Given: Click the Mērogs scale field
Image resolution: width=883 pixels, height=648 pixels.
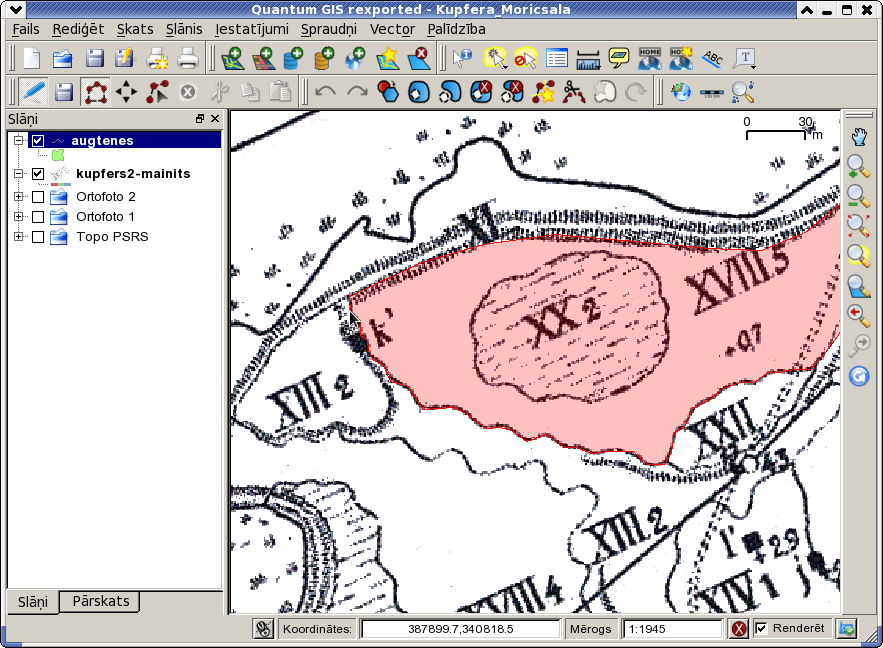Looking at the screenshot, I should coord(672,629).
